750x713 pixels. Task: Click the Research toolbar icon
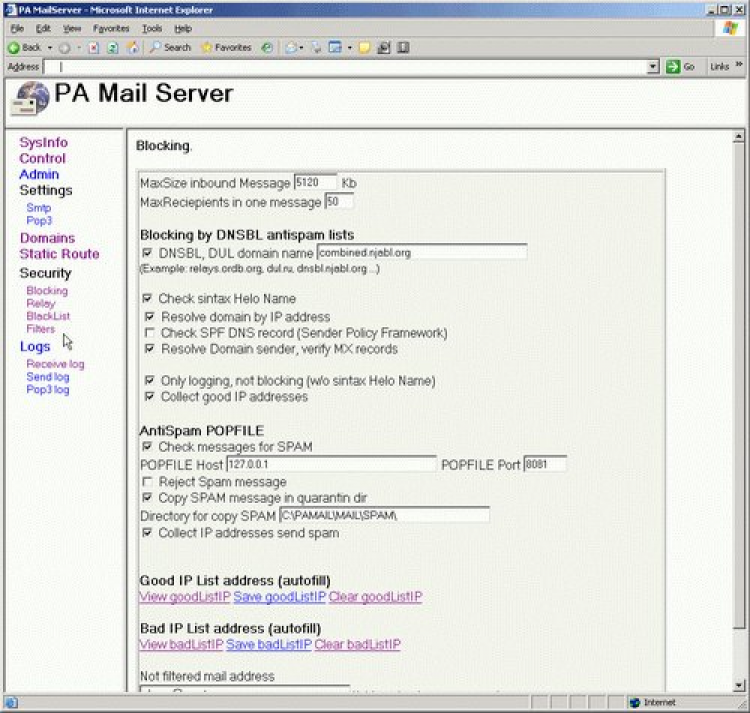pos(384,48)
